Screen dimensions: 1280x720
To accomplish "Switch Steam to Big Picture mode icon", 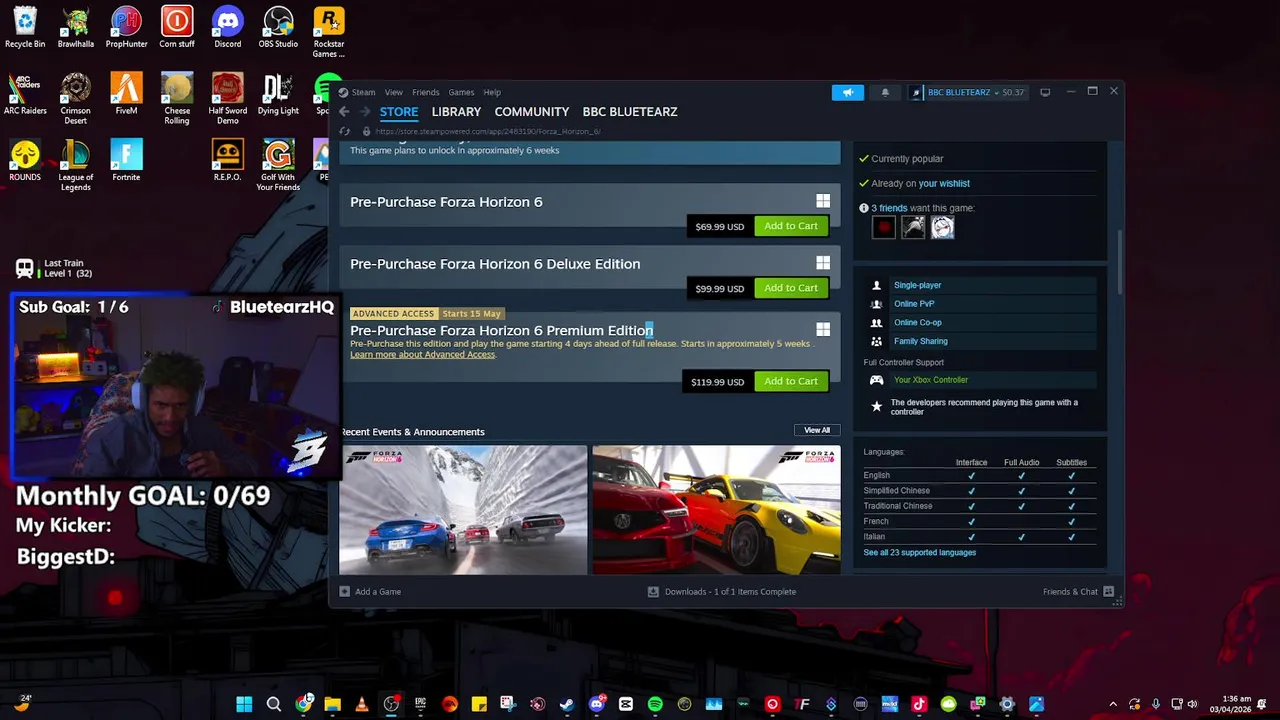I will 1045,92.
